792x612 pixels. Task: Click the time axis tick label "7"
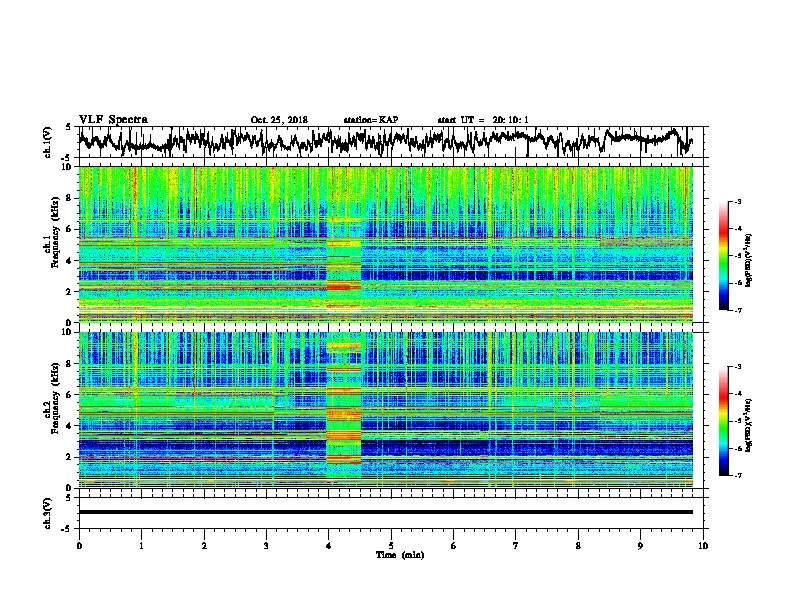coord(516,546)
